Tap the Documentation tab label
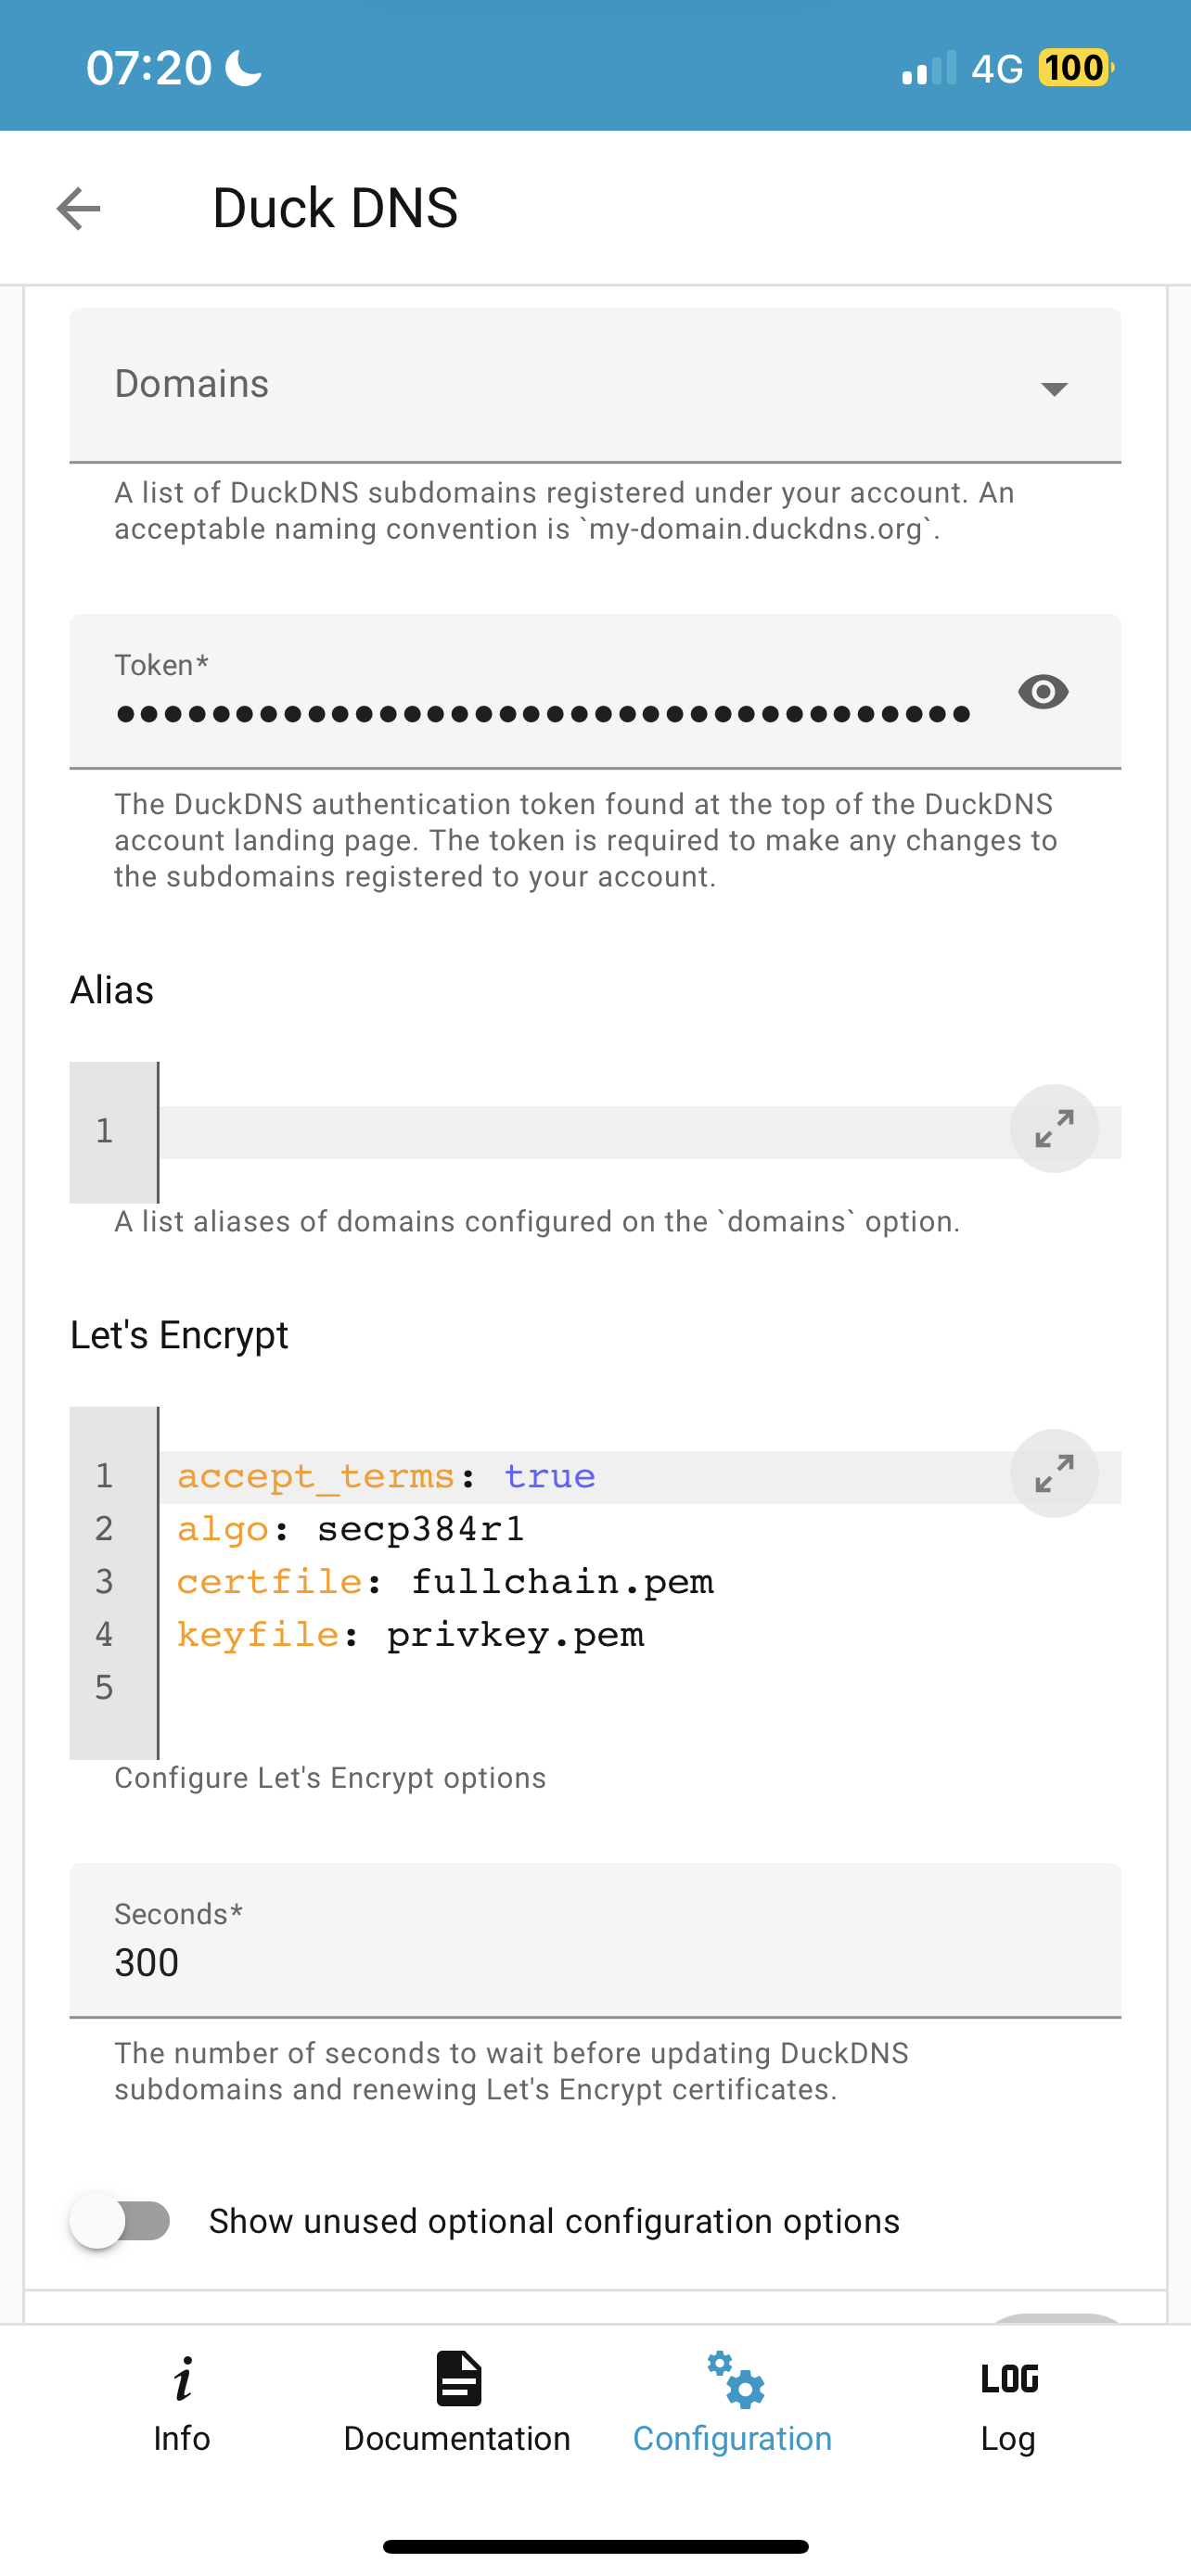1191x2576 pixels. point(457,2439)
